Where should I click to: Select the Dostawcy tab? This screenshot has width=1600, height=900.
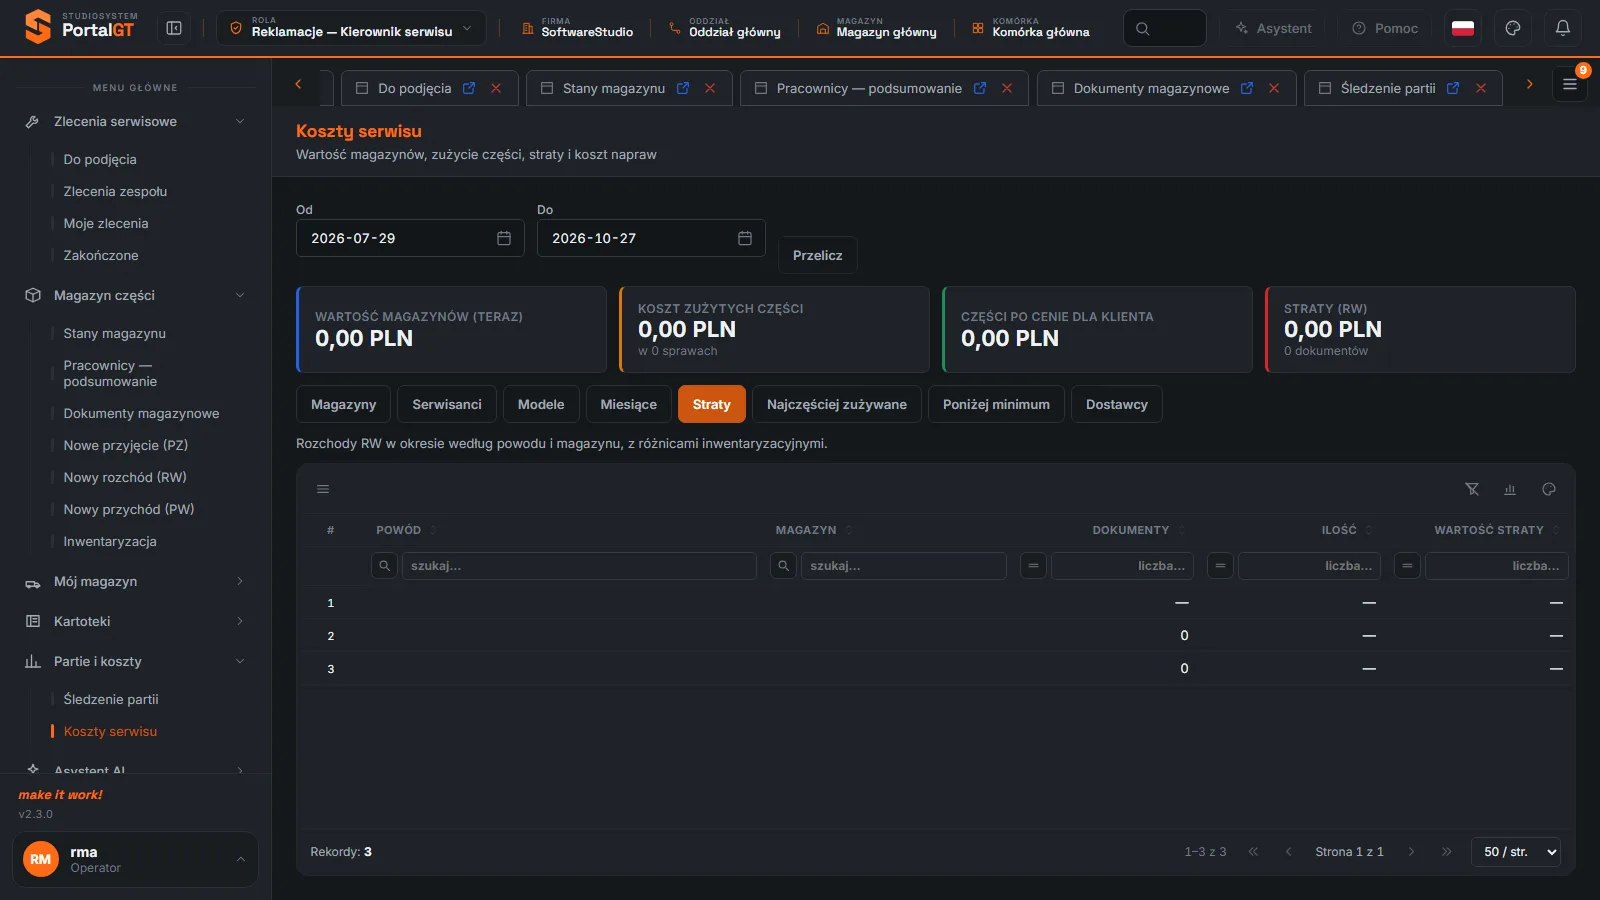tap(1117, 404)
